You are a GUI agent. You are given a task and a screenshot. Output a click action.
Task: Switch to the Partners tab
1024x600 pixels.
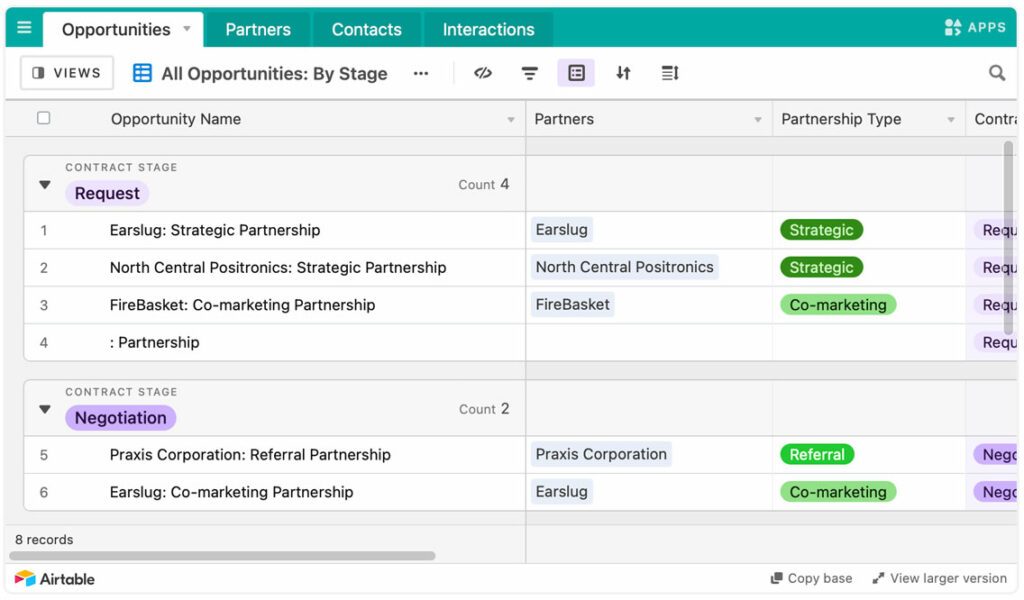tap(258, 29)
